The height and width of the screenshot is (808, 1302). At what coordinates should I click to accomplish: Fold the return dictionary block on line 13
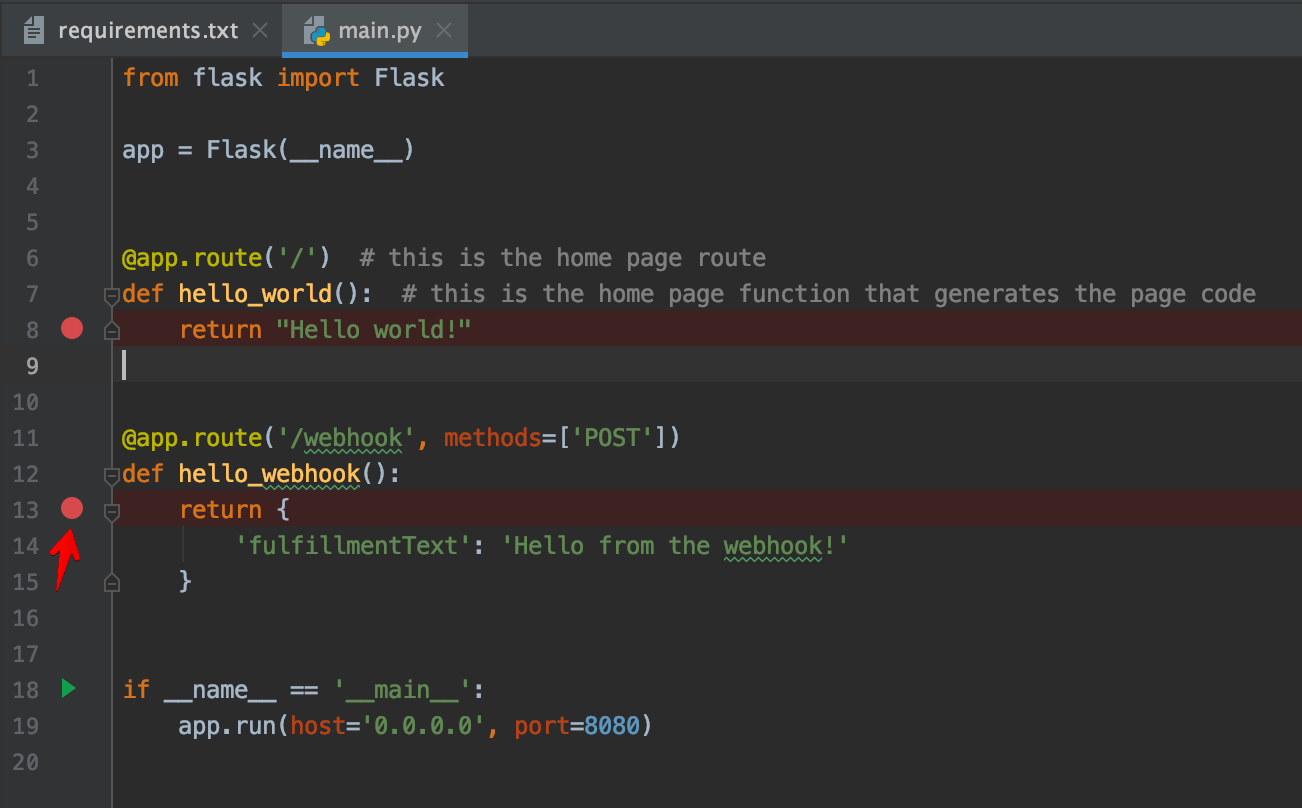tap(112, 512)
